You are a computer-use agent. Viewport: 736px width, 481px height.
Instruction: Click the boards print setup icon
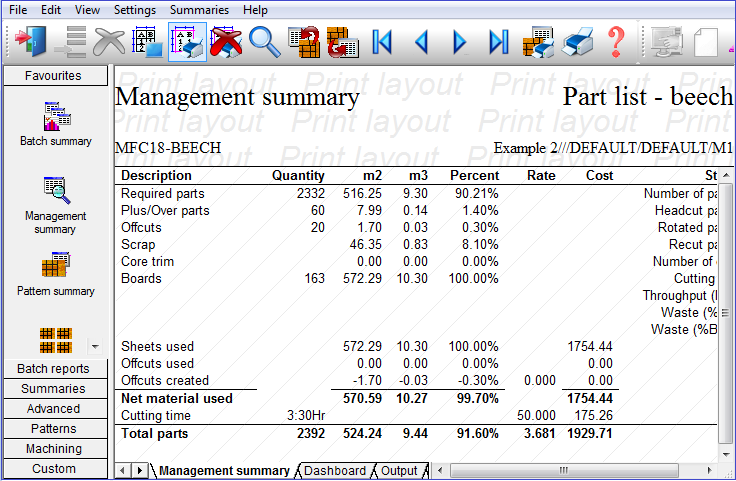538,42
